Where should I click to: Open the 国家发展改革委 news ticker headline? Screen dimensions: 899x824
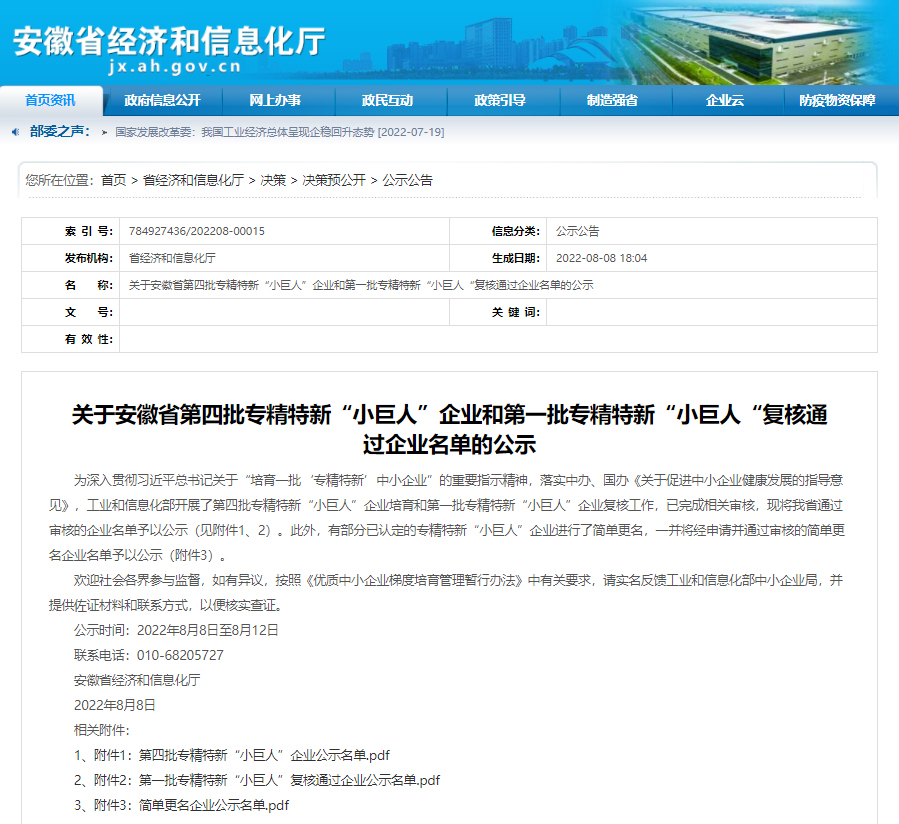[x=280, y=132]
